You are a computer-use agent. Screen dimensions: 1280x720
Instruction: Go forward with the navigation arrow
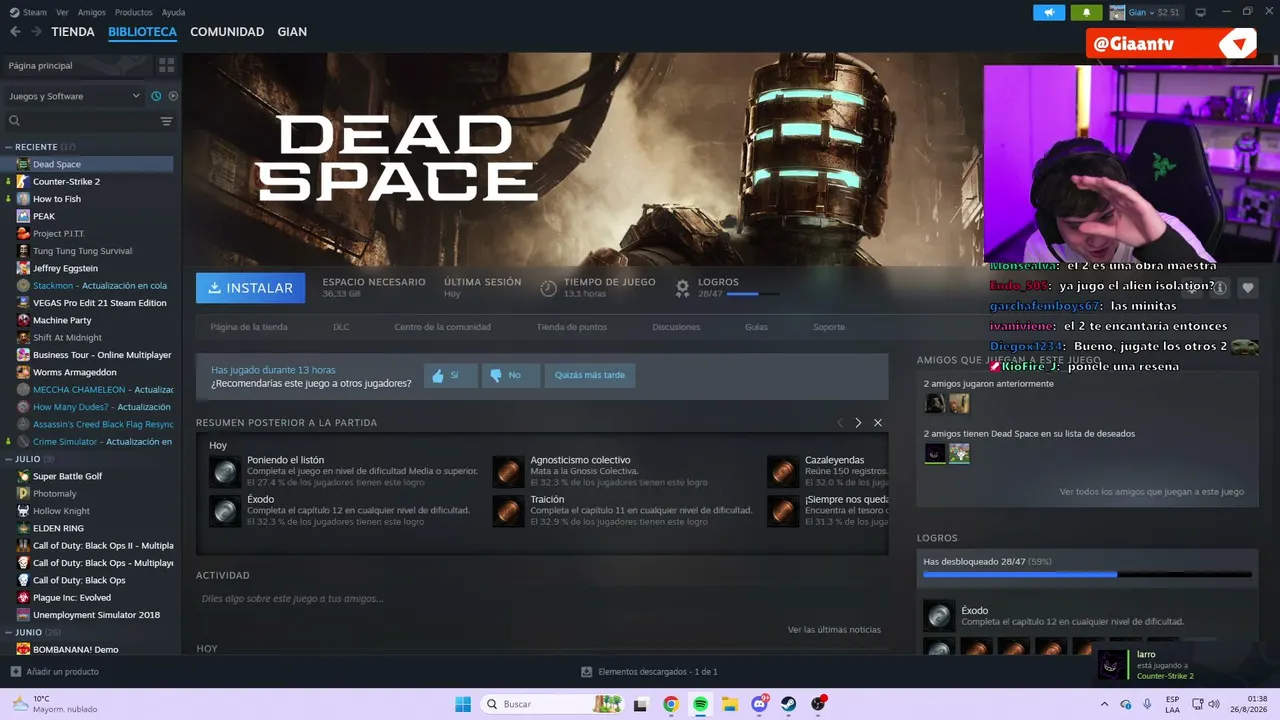point(36,32)
